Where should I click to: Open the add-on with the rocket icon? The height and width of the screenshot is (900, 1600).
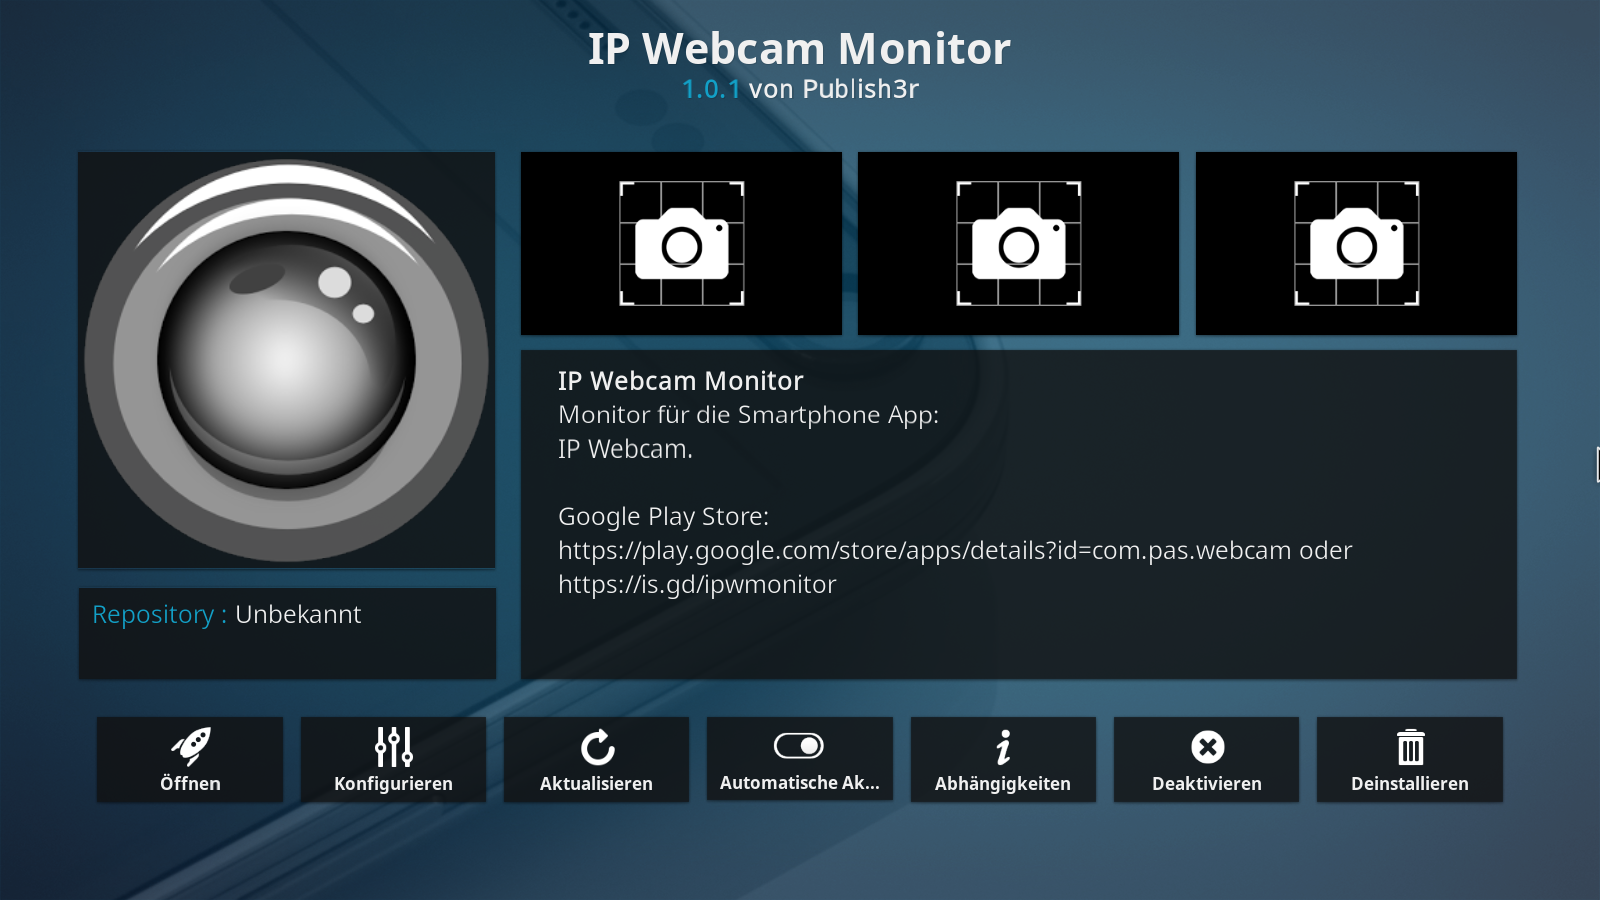(190, 746)
